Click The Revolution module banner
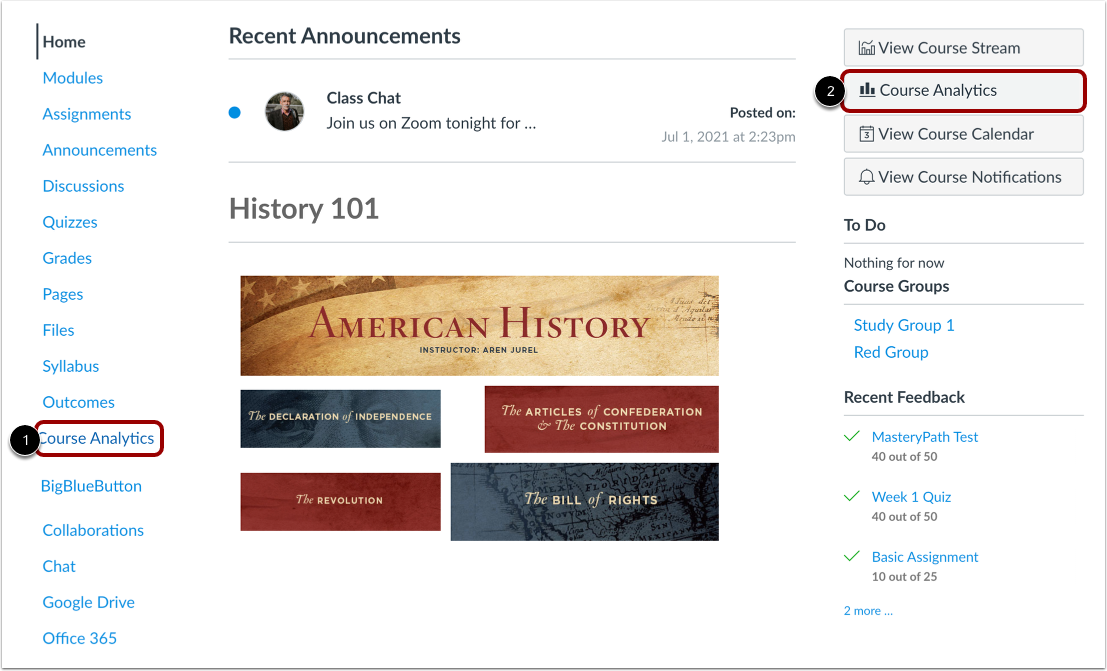1107x671 pixels. click(x=340, y=502)
